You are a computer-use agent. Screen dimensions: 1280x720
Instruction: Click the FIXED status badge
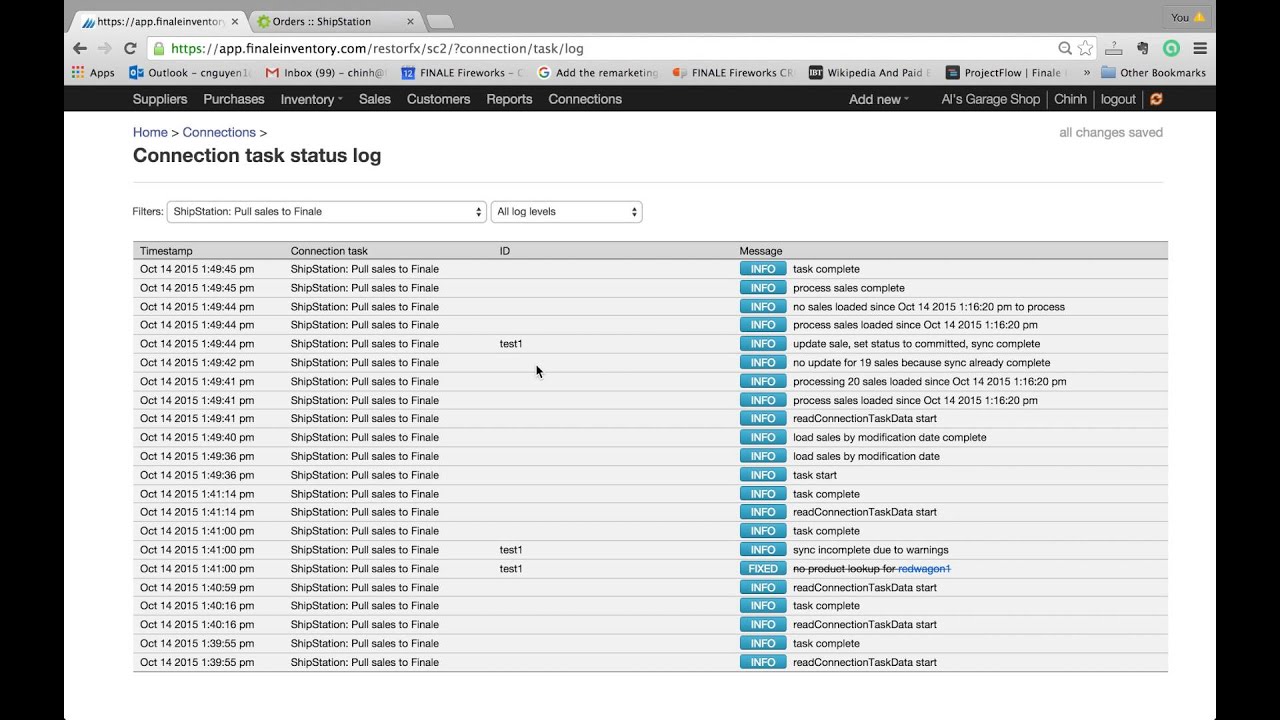pos(763,569)
